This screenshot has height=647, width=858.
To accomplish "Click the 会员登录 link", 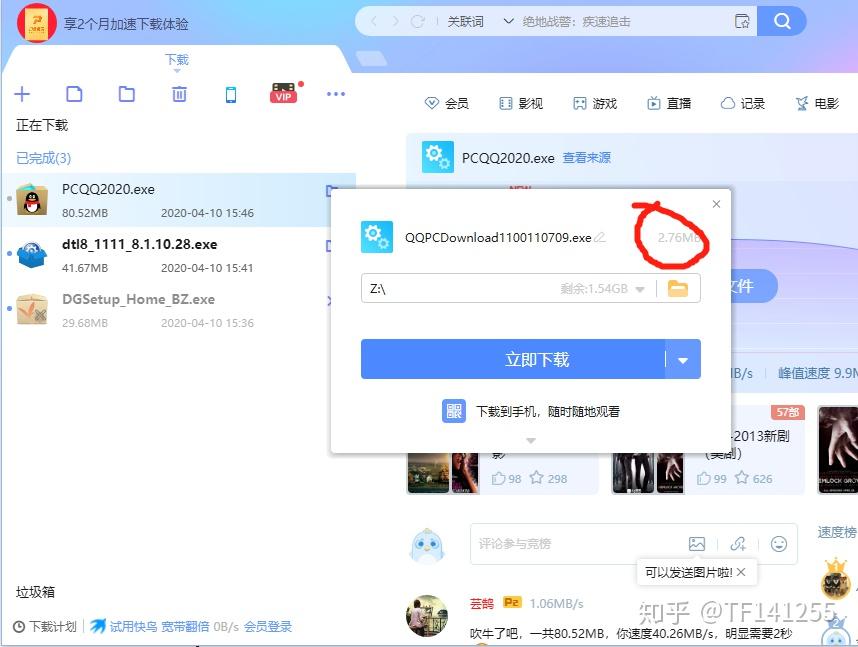I will [x=268, y=626].
